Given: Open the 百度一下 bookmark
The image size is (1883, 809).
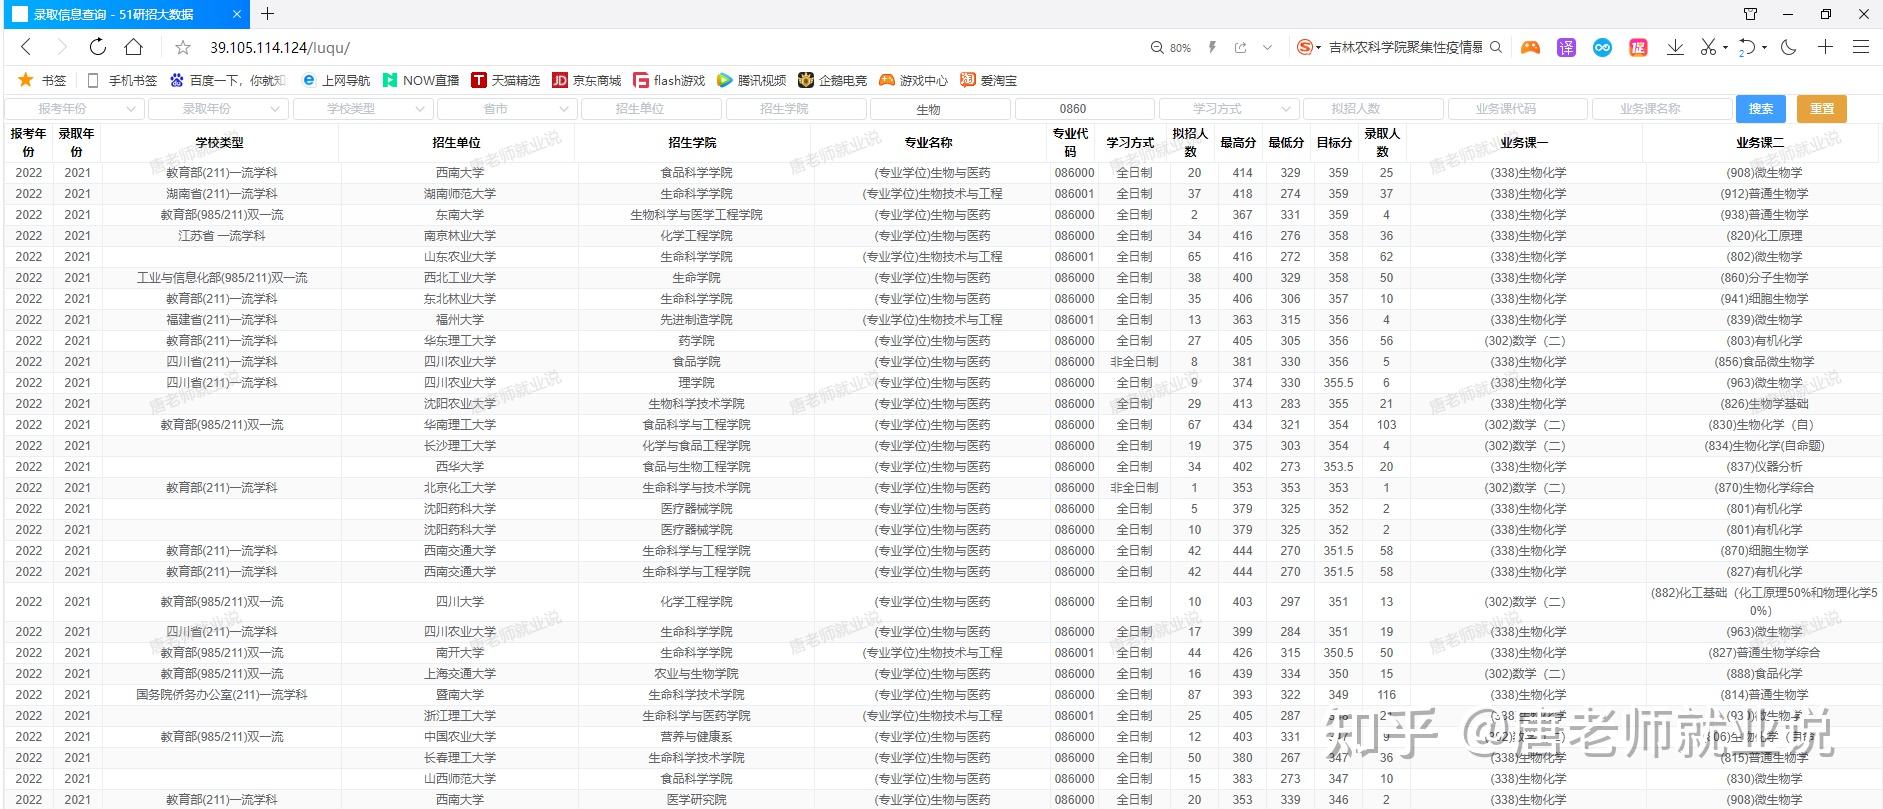Looking at the screenshot, I should click(228, 80).
